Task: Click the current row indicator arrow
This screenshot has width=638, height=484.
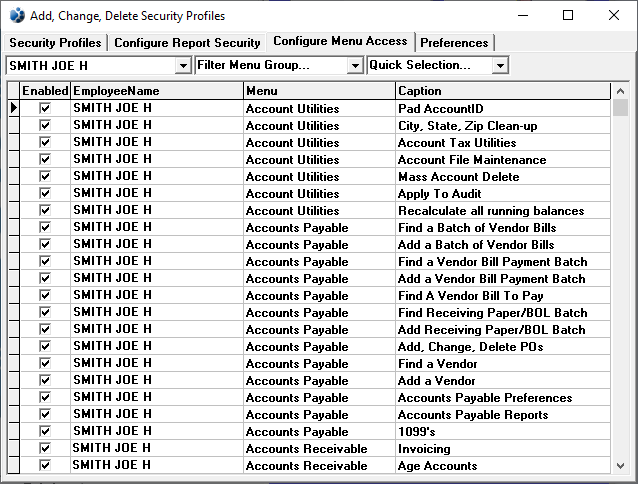Action: click(13, 108)
